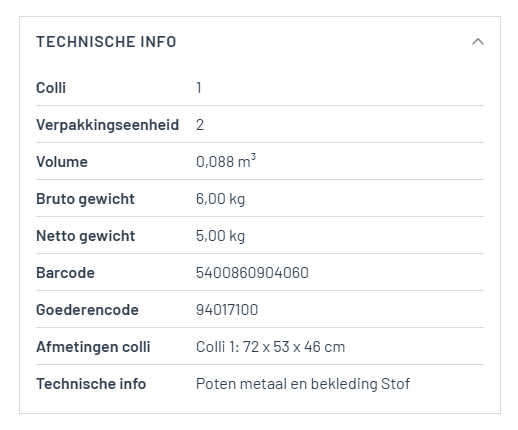Click the 6,00 kg gross weight value

click(x=220, y=199)
